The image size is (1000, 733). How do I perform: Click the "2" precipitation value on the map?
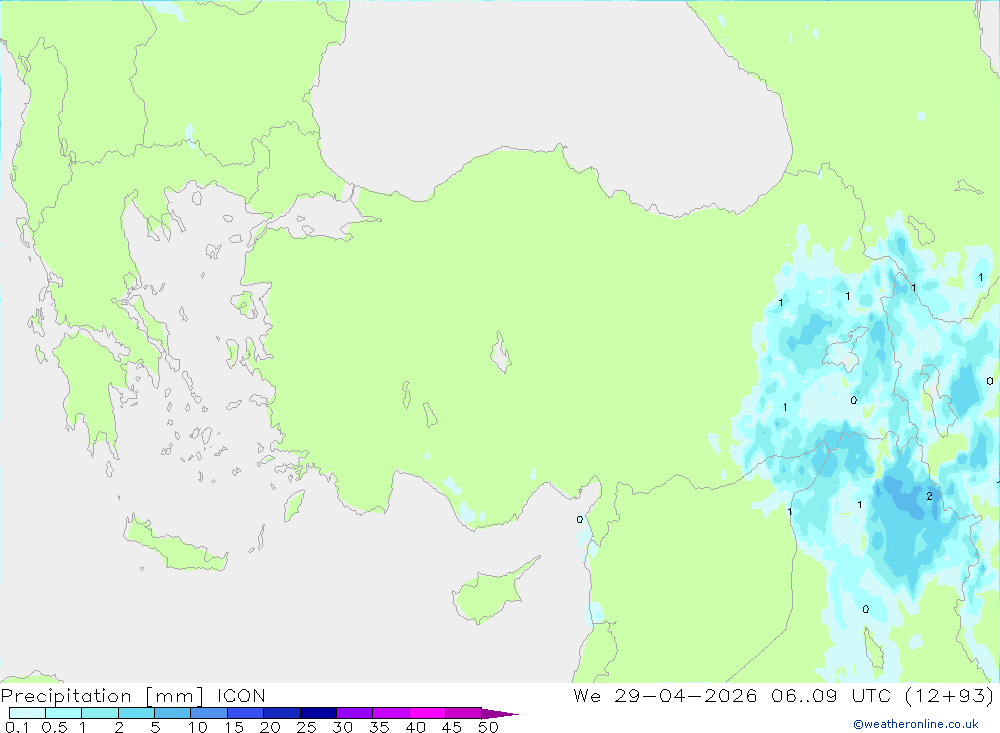[929, 496]
